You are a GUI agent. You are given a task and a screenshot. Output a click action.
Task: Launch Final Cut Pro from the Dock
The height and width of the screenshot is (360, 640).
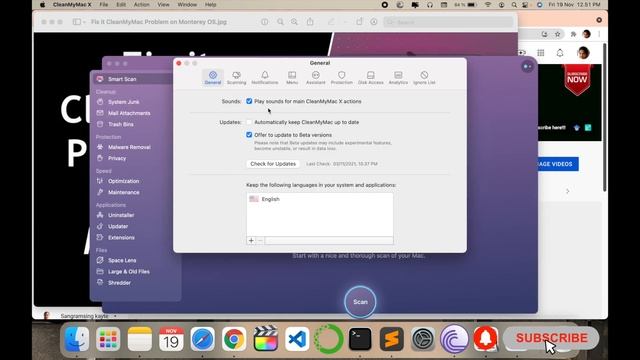click(266, 339)
